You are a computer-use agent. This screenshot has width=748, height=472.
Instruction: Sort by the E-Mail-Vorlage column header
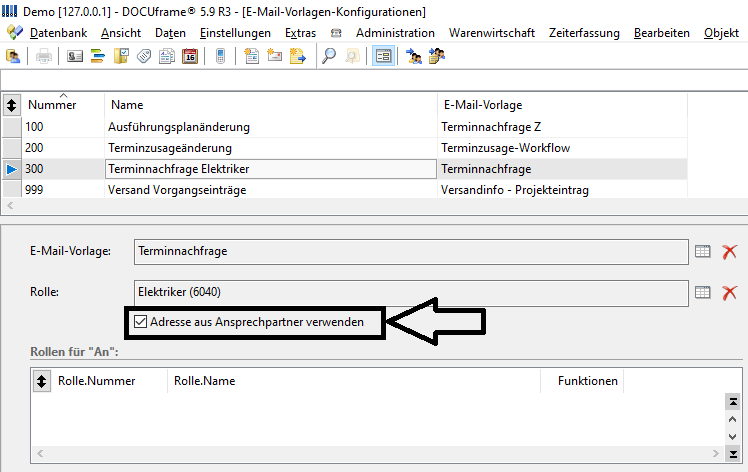click(x=562, y=105)
